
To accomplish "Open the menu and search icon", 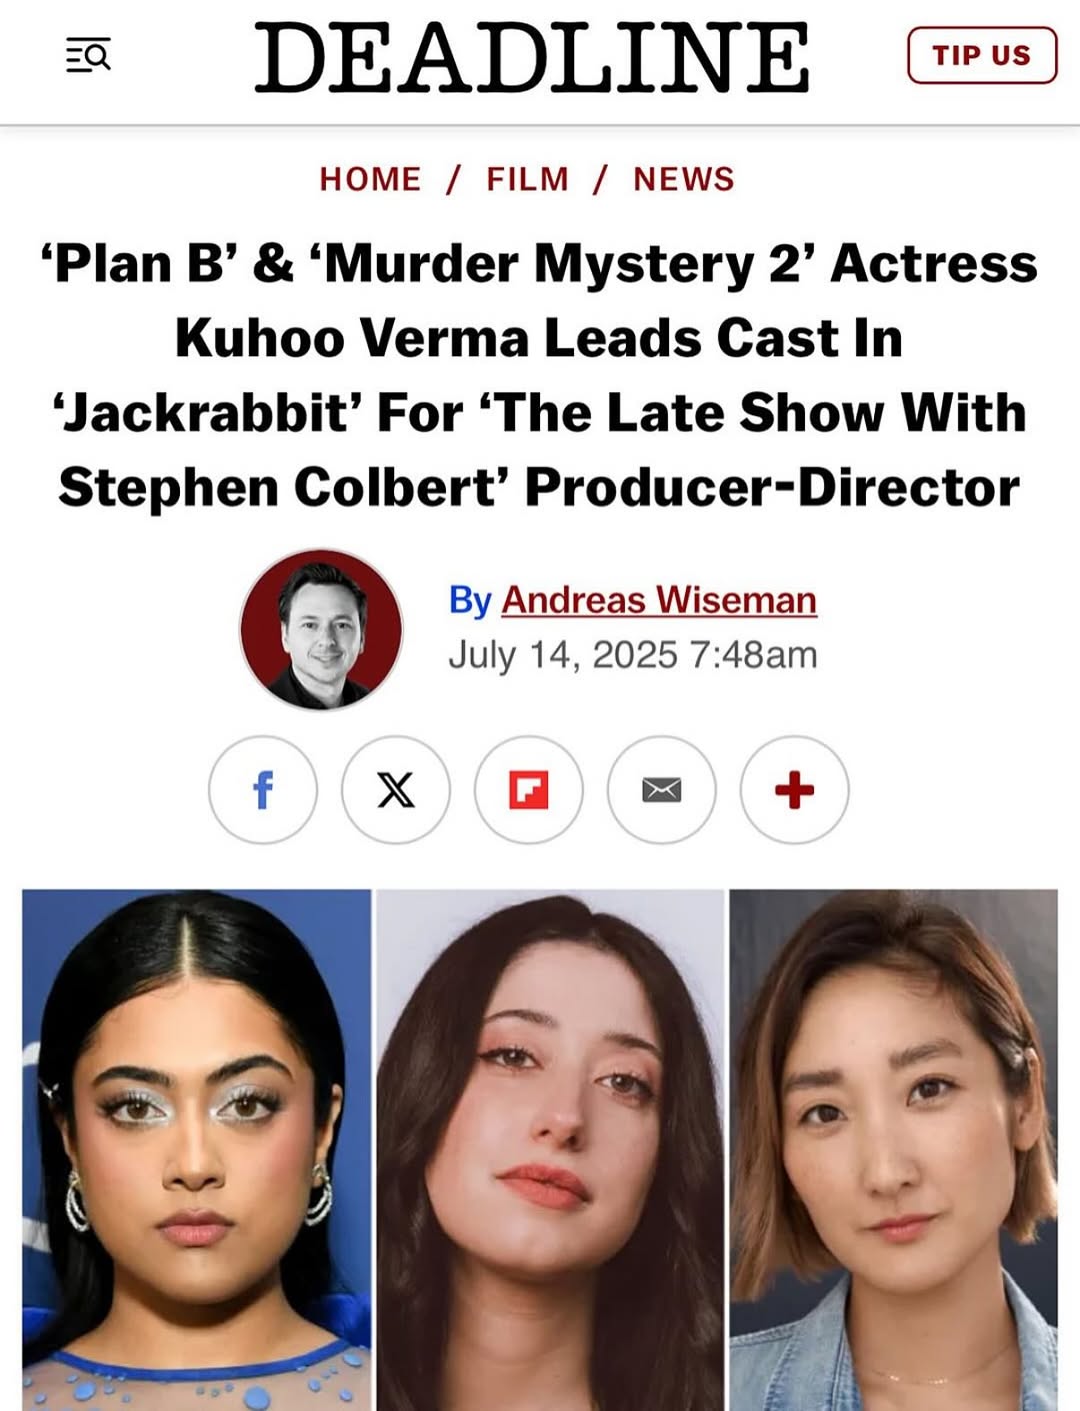I will [88, 55].
